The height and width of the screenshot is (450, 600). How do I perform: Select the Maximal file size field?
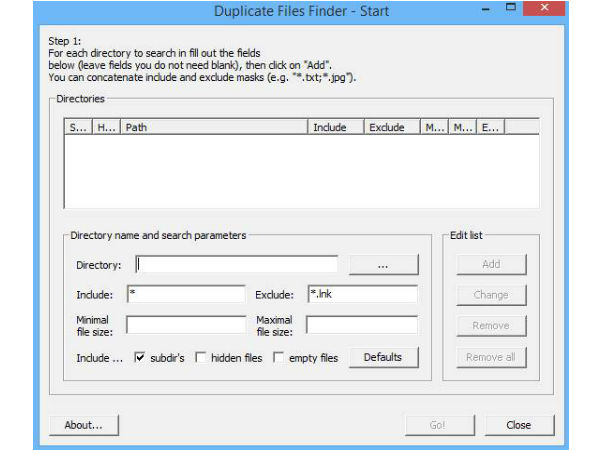[361, 325]
